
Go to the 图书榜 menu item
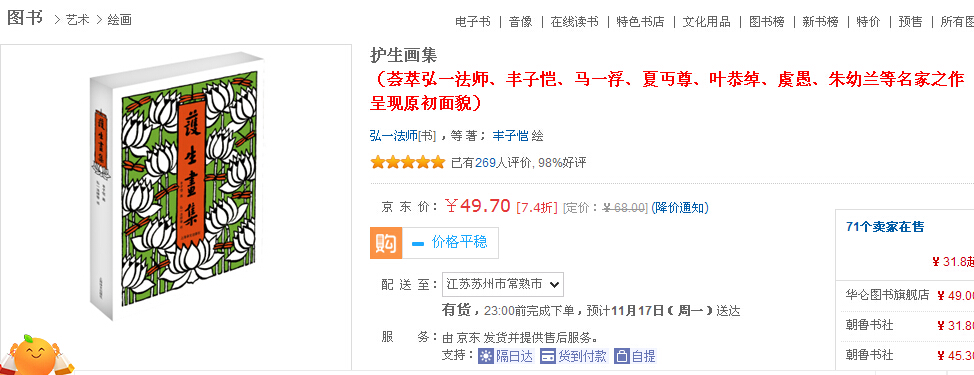click(767, 22)
